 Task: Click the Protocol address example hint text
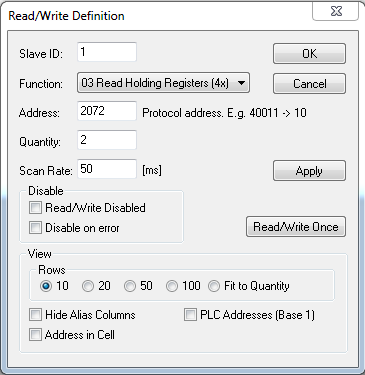224,113
